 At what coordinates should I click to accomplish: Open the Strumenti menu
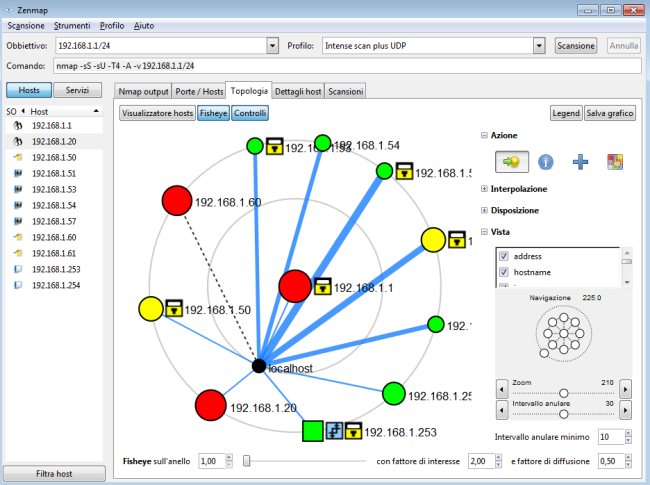click(x=72, y=26)
